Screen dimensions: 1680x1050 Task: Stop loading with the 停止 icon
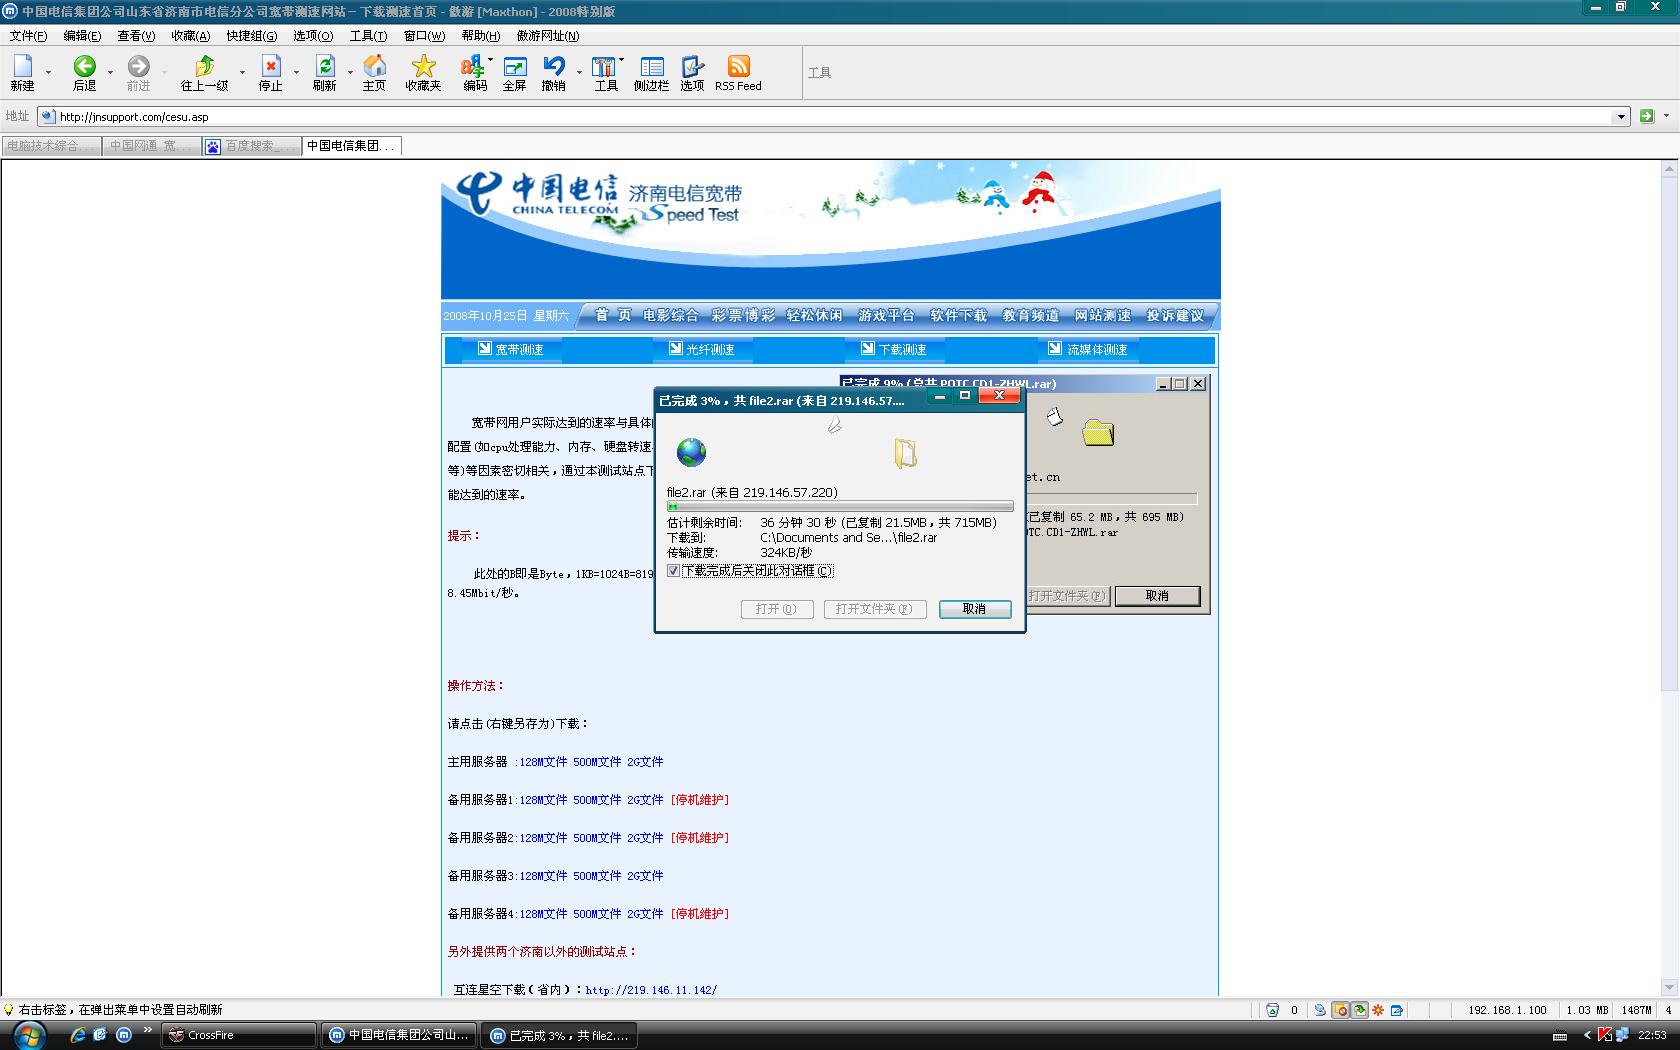pos(271,72)
